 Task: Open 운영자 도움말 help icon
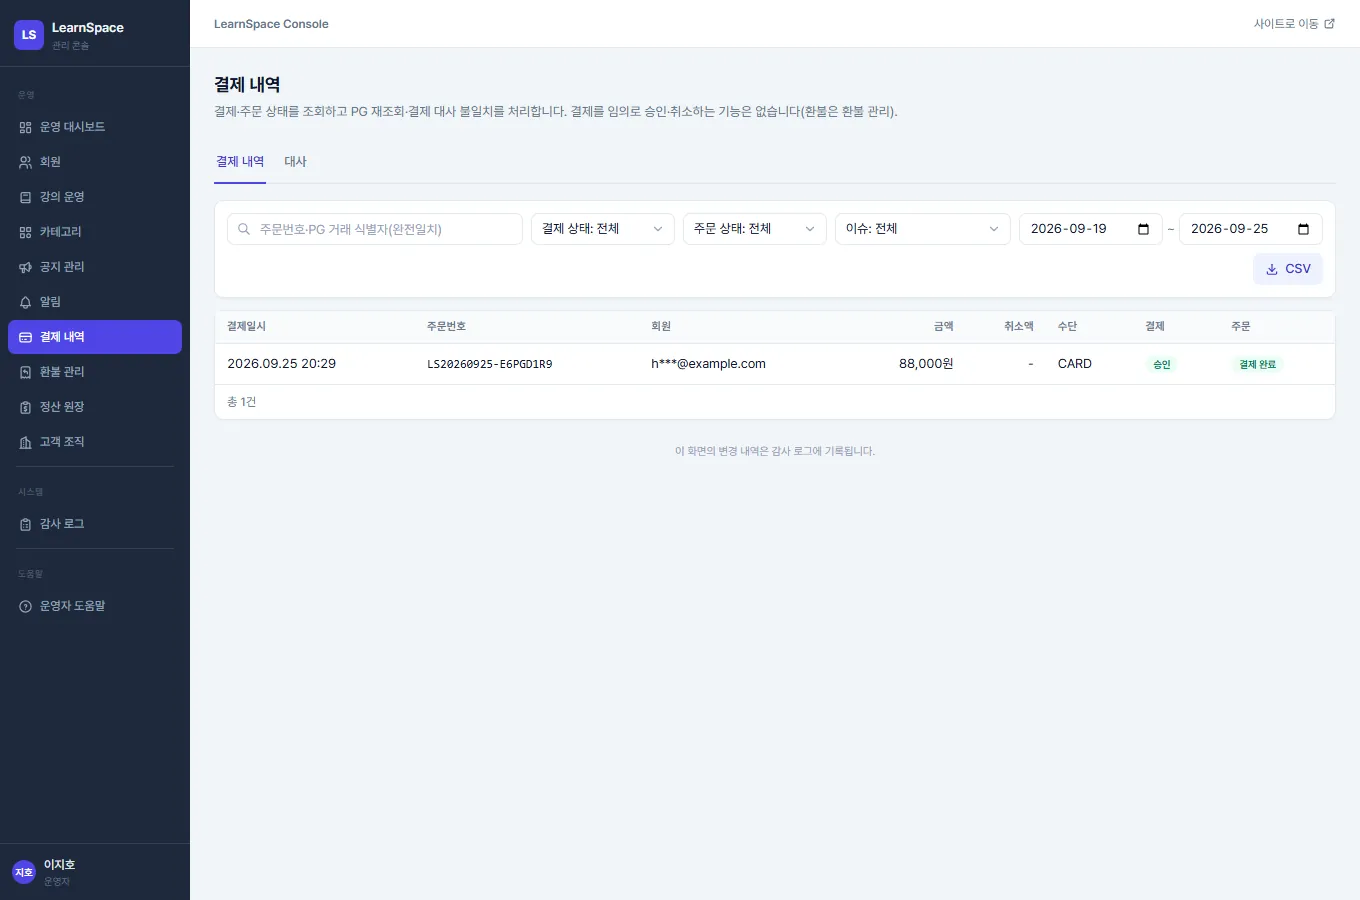(26, 606)
